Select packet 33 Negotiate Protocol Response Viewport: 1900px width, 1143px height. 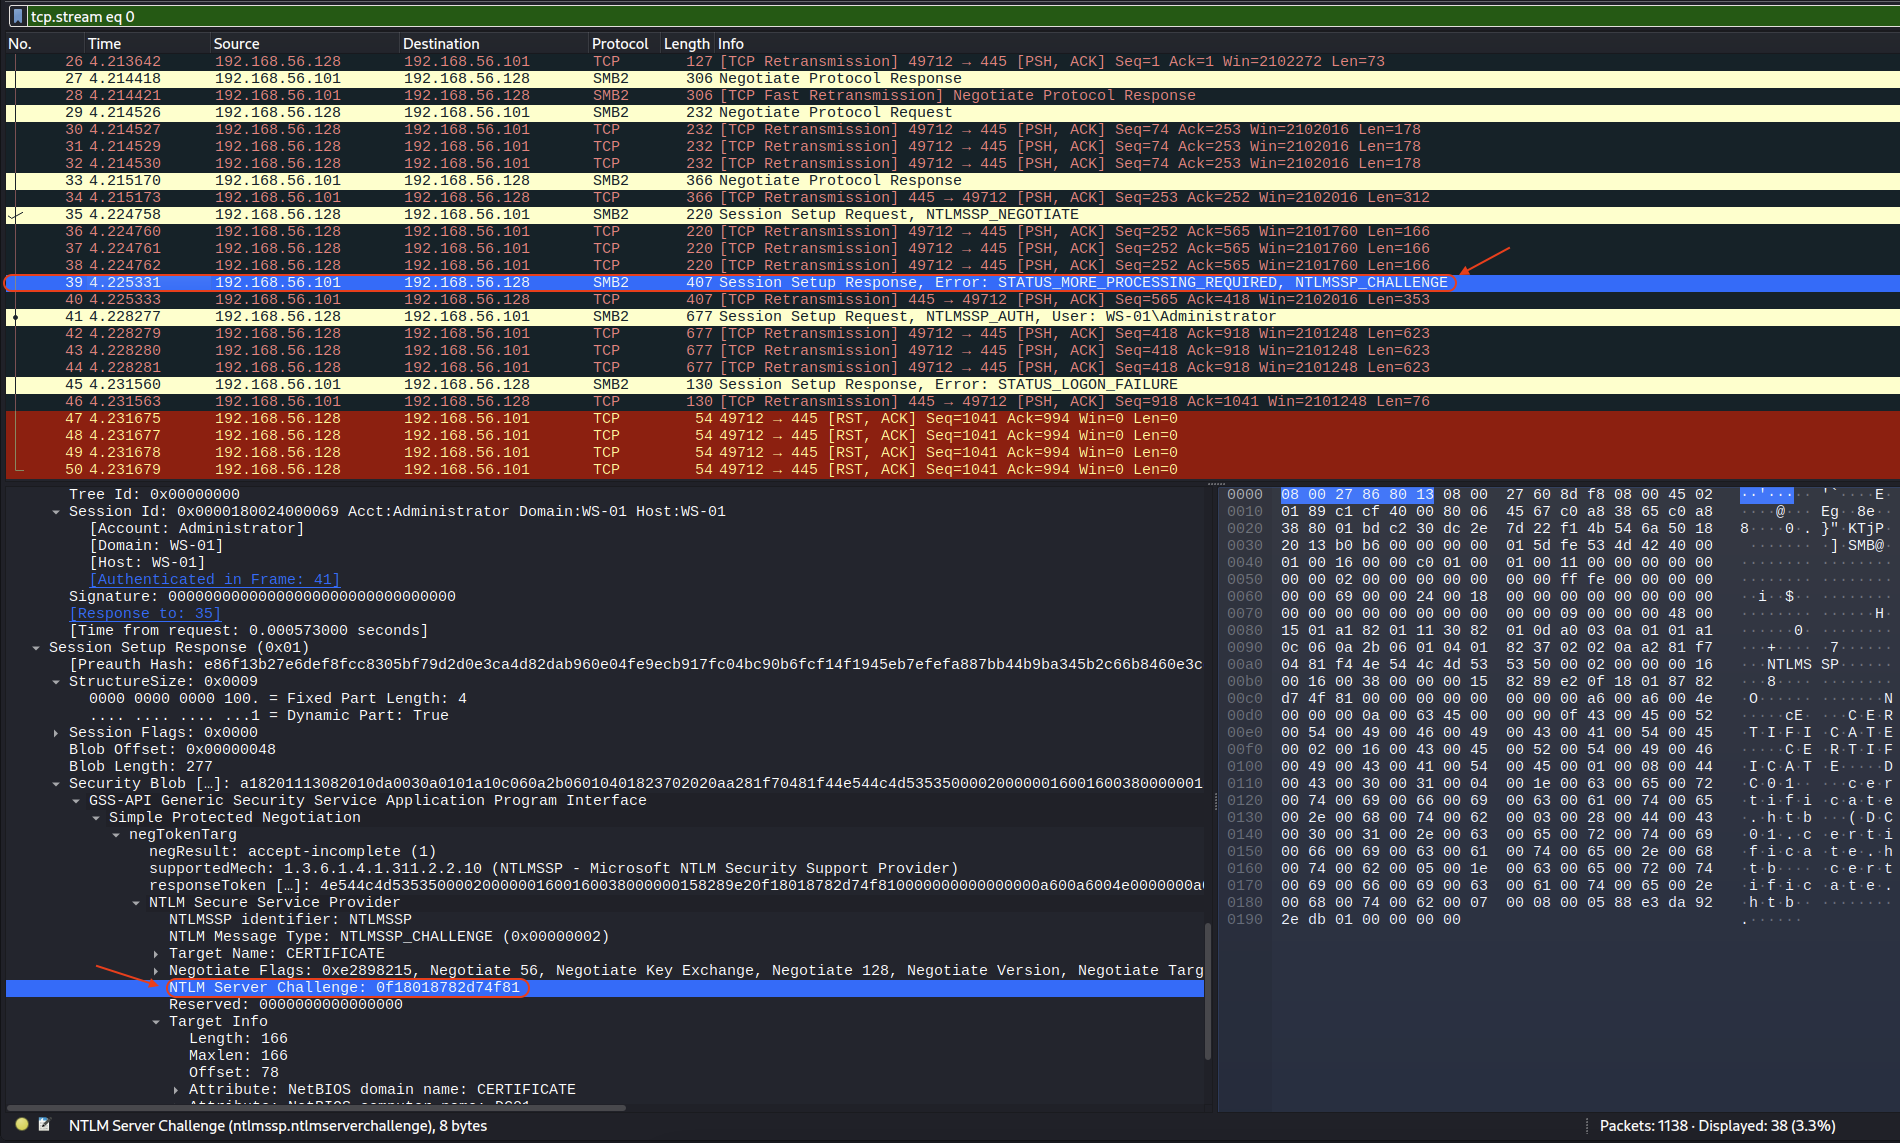click(952, 180)
